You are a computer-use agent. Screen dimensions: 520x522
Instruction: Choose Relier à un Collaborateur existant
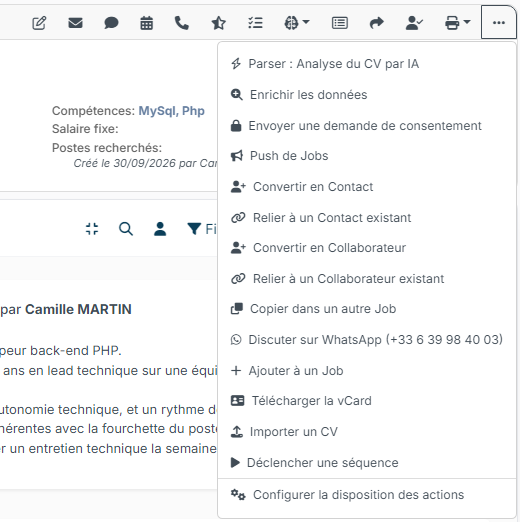(367, 279)
